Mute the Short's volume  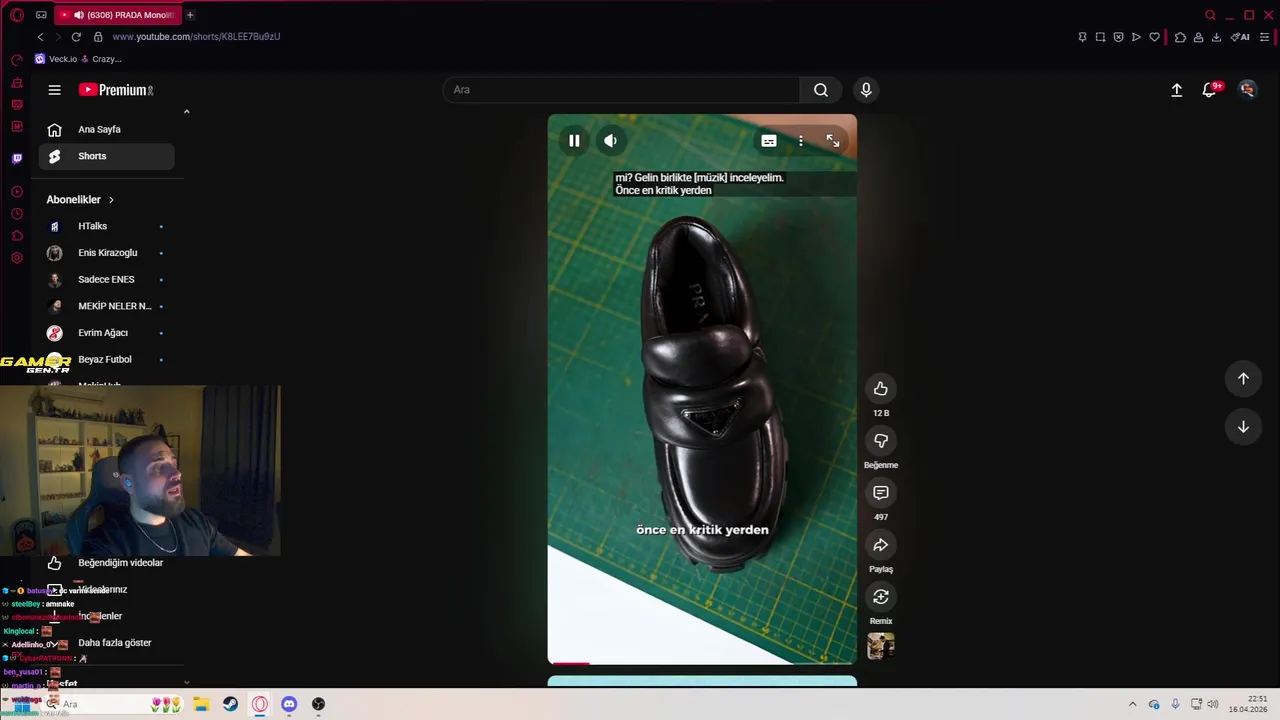pos(610,141)
